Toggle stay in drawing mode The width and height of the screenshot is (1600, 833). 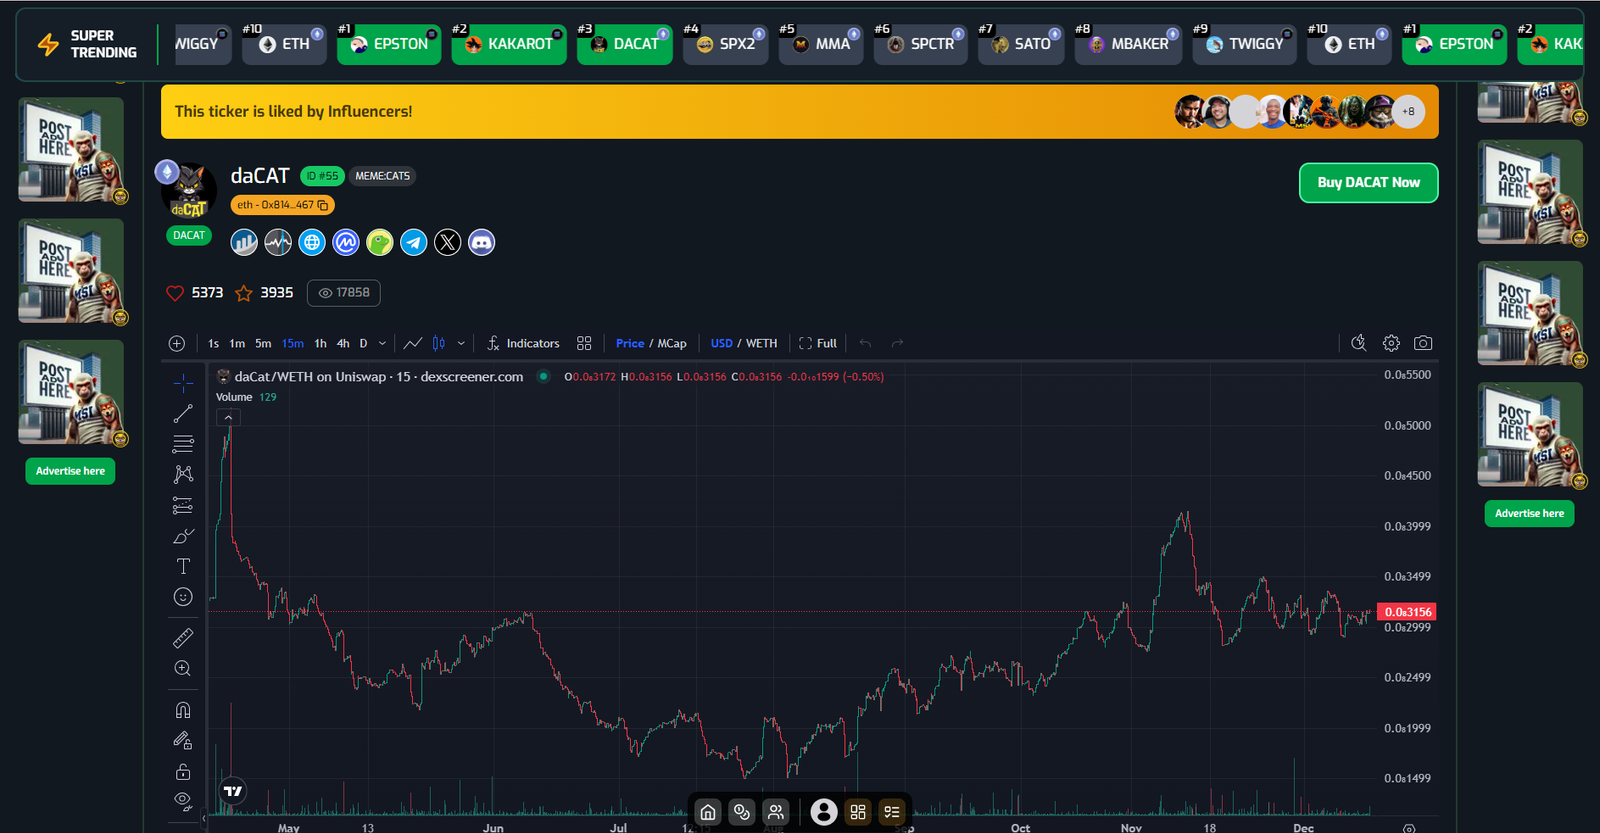click(183, 741)
